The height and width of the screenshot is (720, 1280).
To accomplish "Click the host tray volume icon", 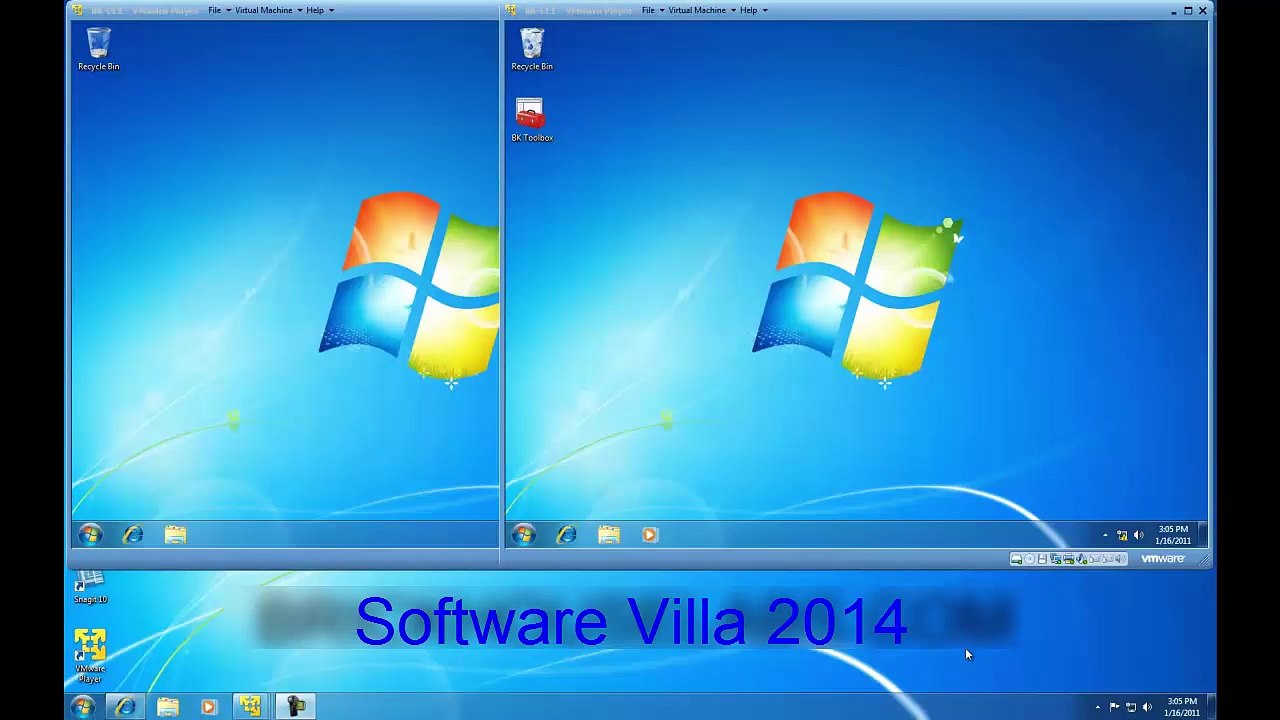I will click(x=1147, y=707).
